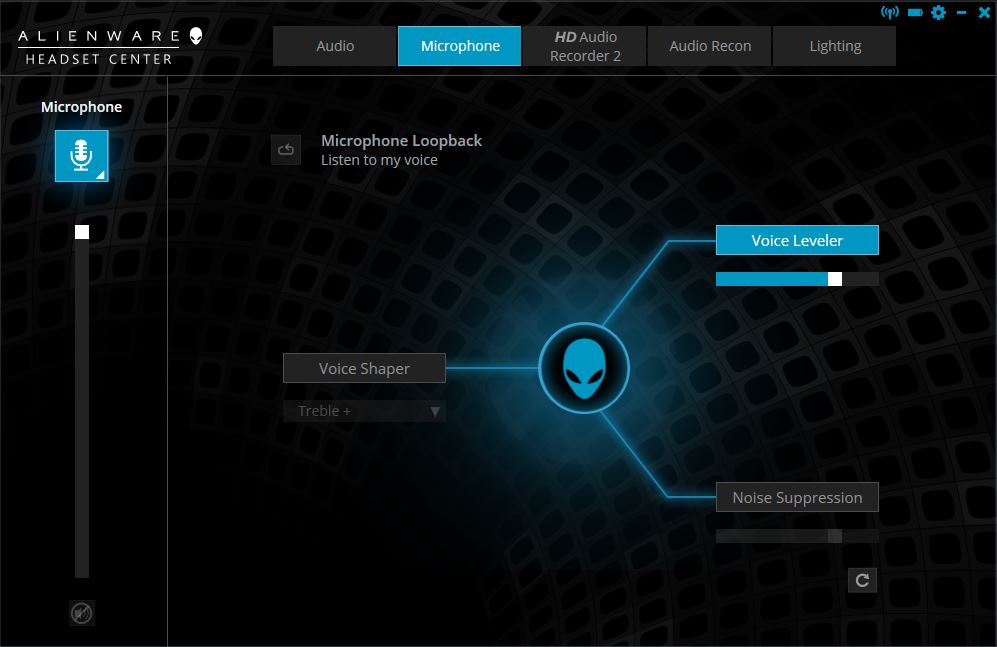
Task: Click the reset to default icon
Action: click(x=862, y=580)
